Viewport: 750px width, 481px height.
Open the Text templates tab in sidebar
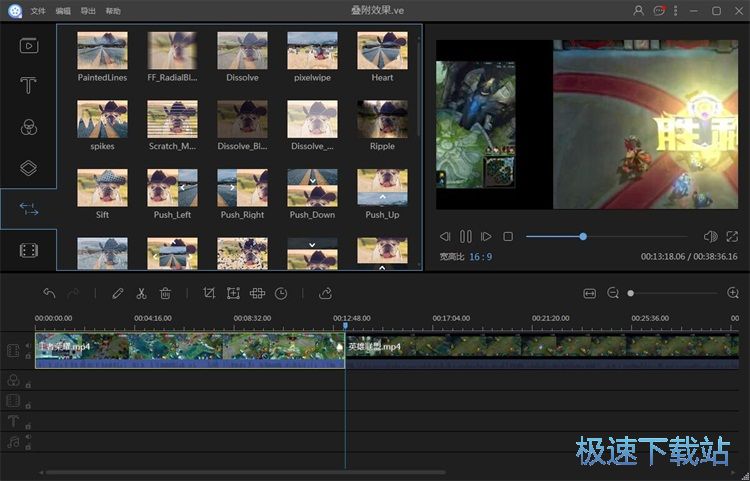pos(28,86)
